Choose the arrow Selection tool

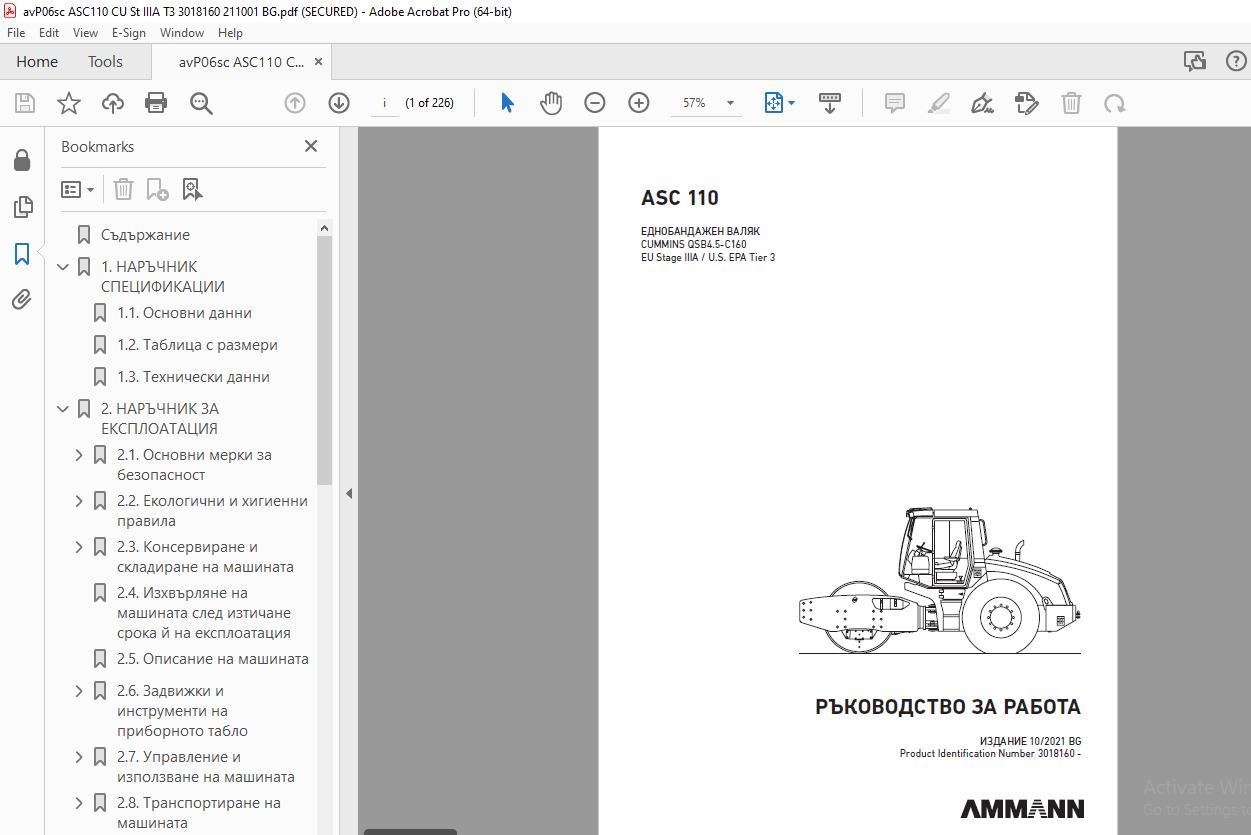(507, 103)
